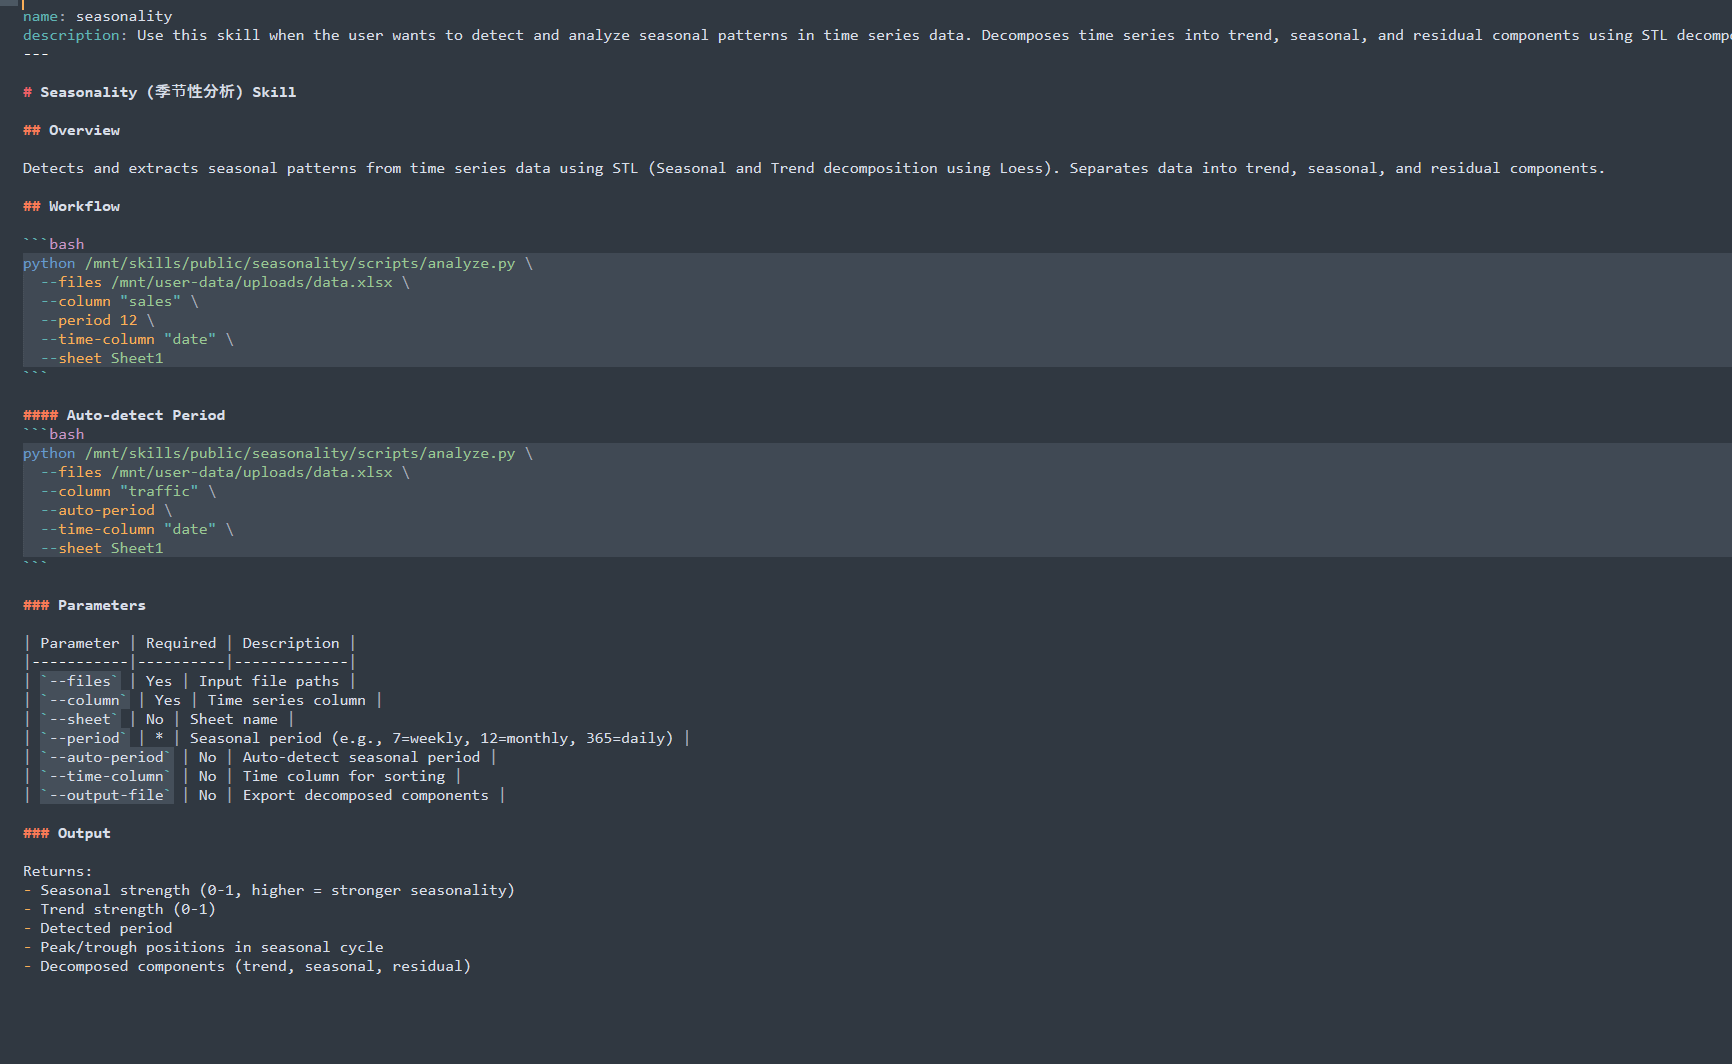Screen dimensions: 1732x1064
Task: Click the 'Returns:' line
Action: click(x=57, y=871)
